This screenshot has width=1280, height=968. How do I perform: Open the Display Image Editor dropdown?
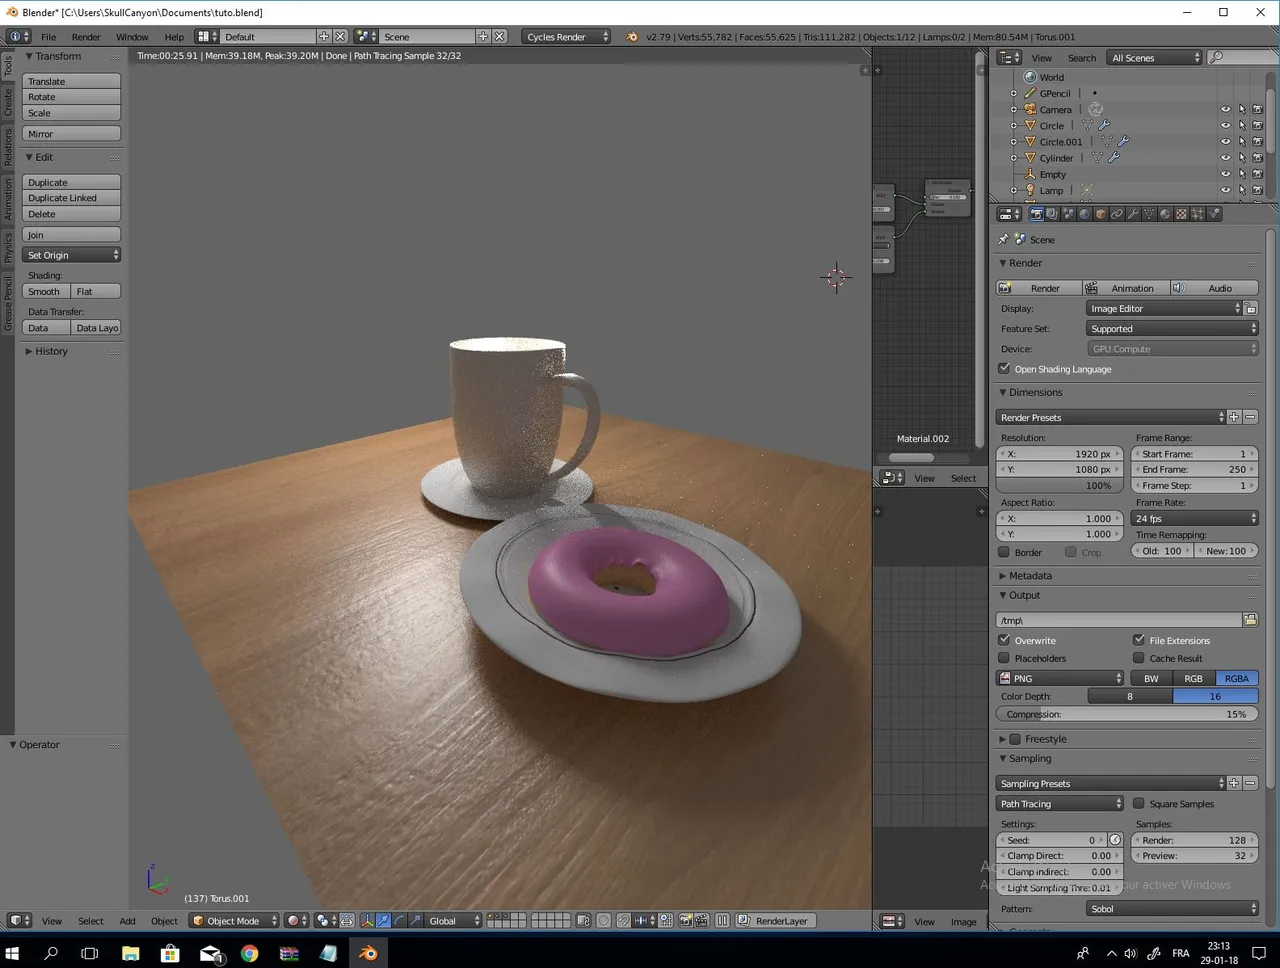coord(1164,309)
